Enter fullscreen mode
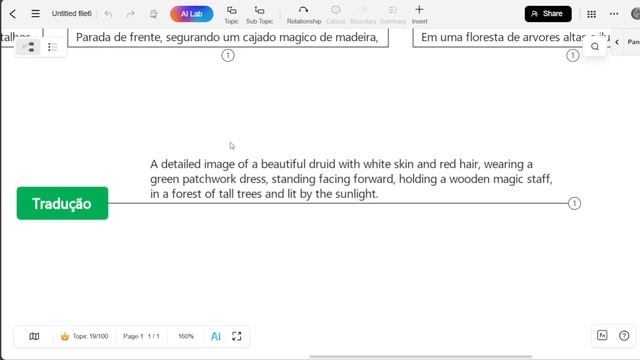 [237, 336]
